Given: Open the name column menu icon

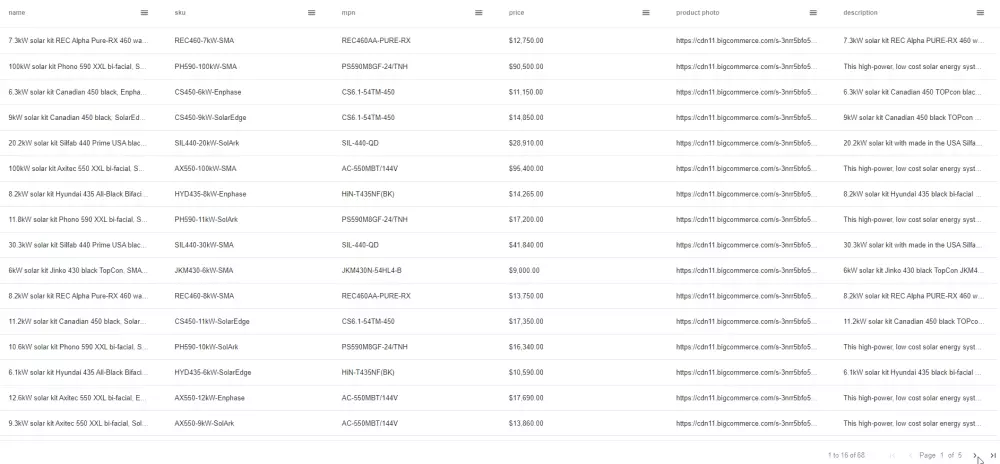Looking at the screenshot, I should tap(144, 13).
